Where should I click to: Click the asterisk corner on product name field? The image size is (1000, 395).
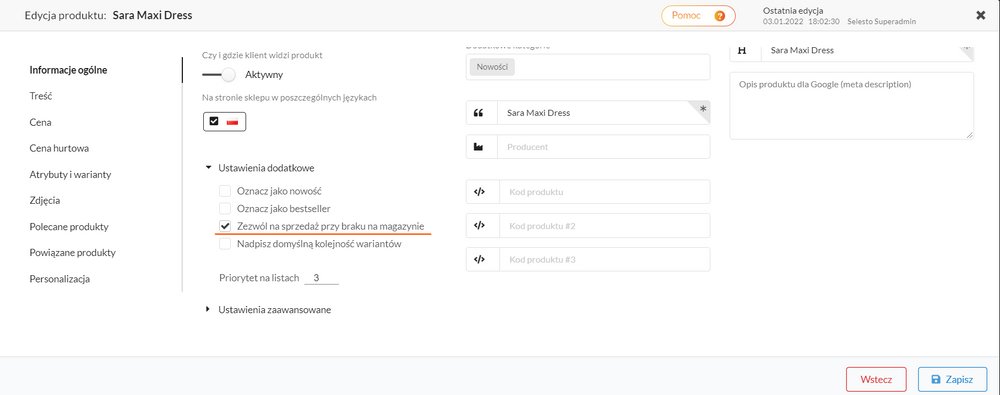click(x=703, y=108)
